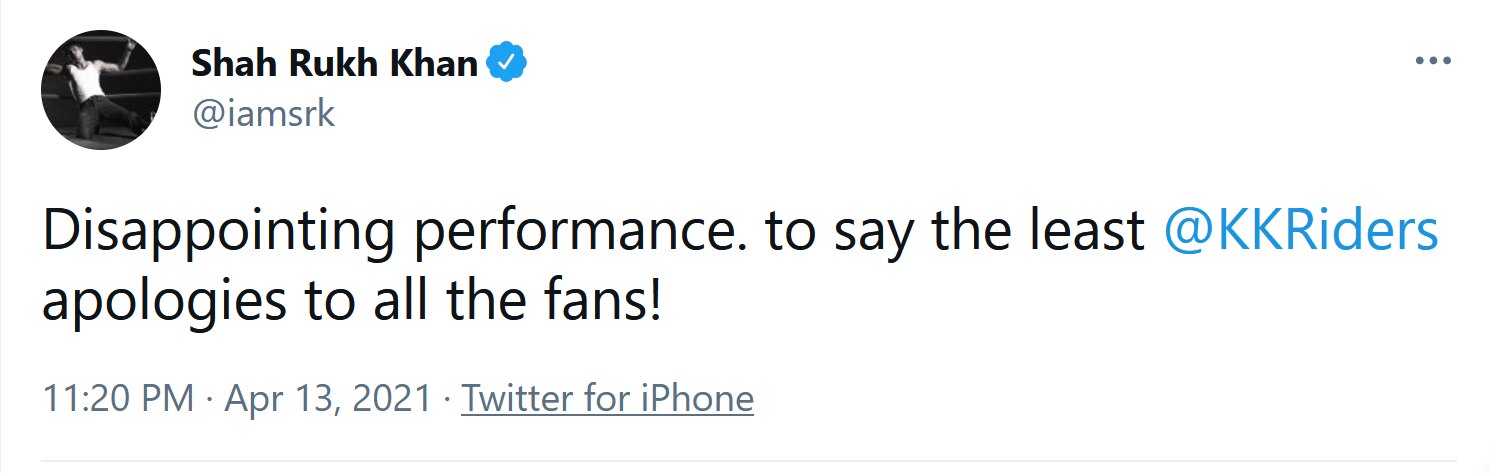Click the blue verified checkmark badge
The width and height of the screenshot is (1489, 473).
(x=507, y=64)
